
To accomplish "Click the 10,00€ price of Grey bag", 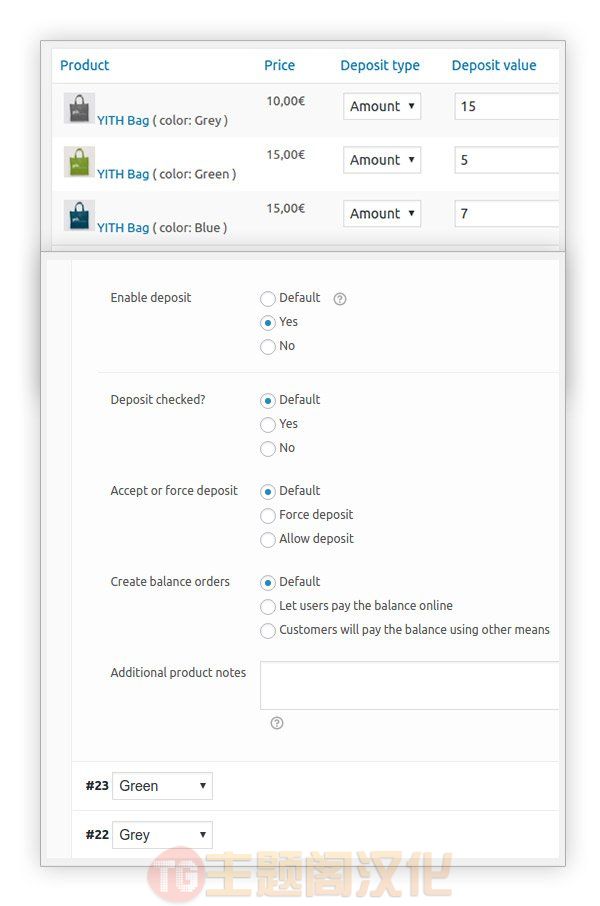I will 286,101.
